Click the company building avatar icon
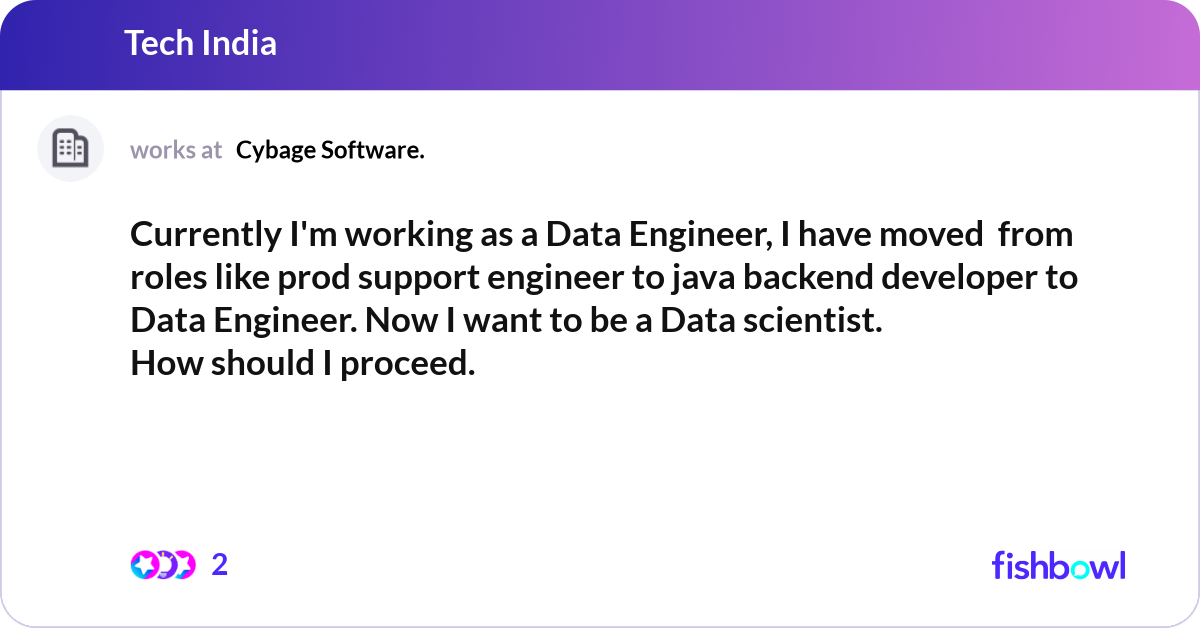The width and height of the screenshot is (1200, 628). point(70,149)
